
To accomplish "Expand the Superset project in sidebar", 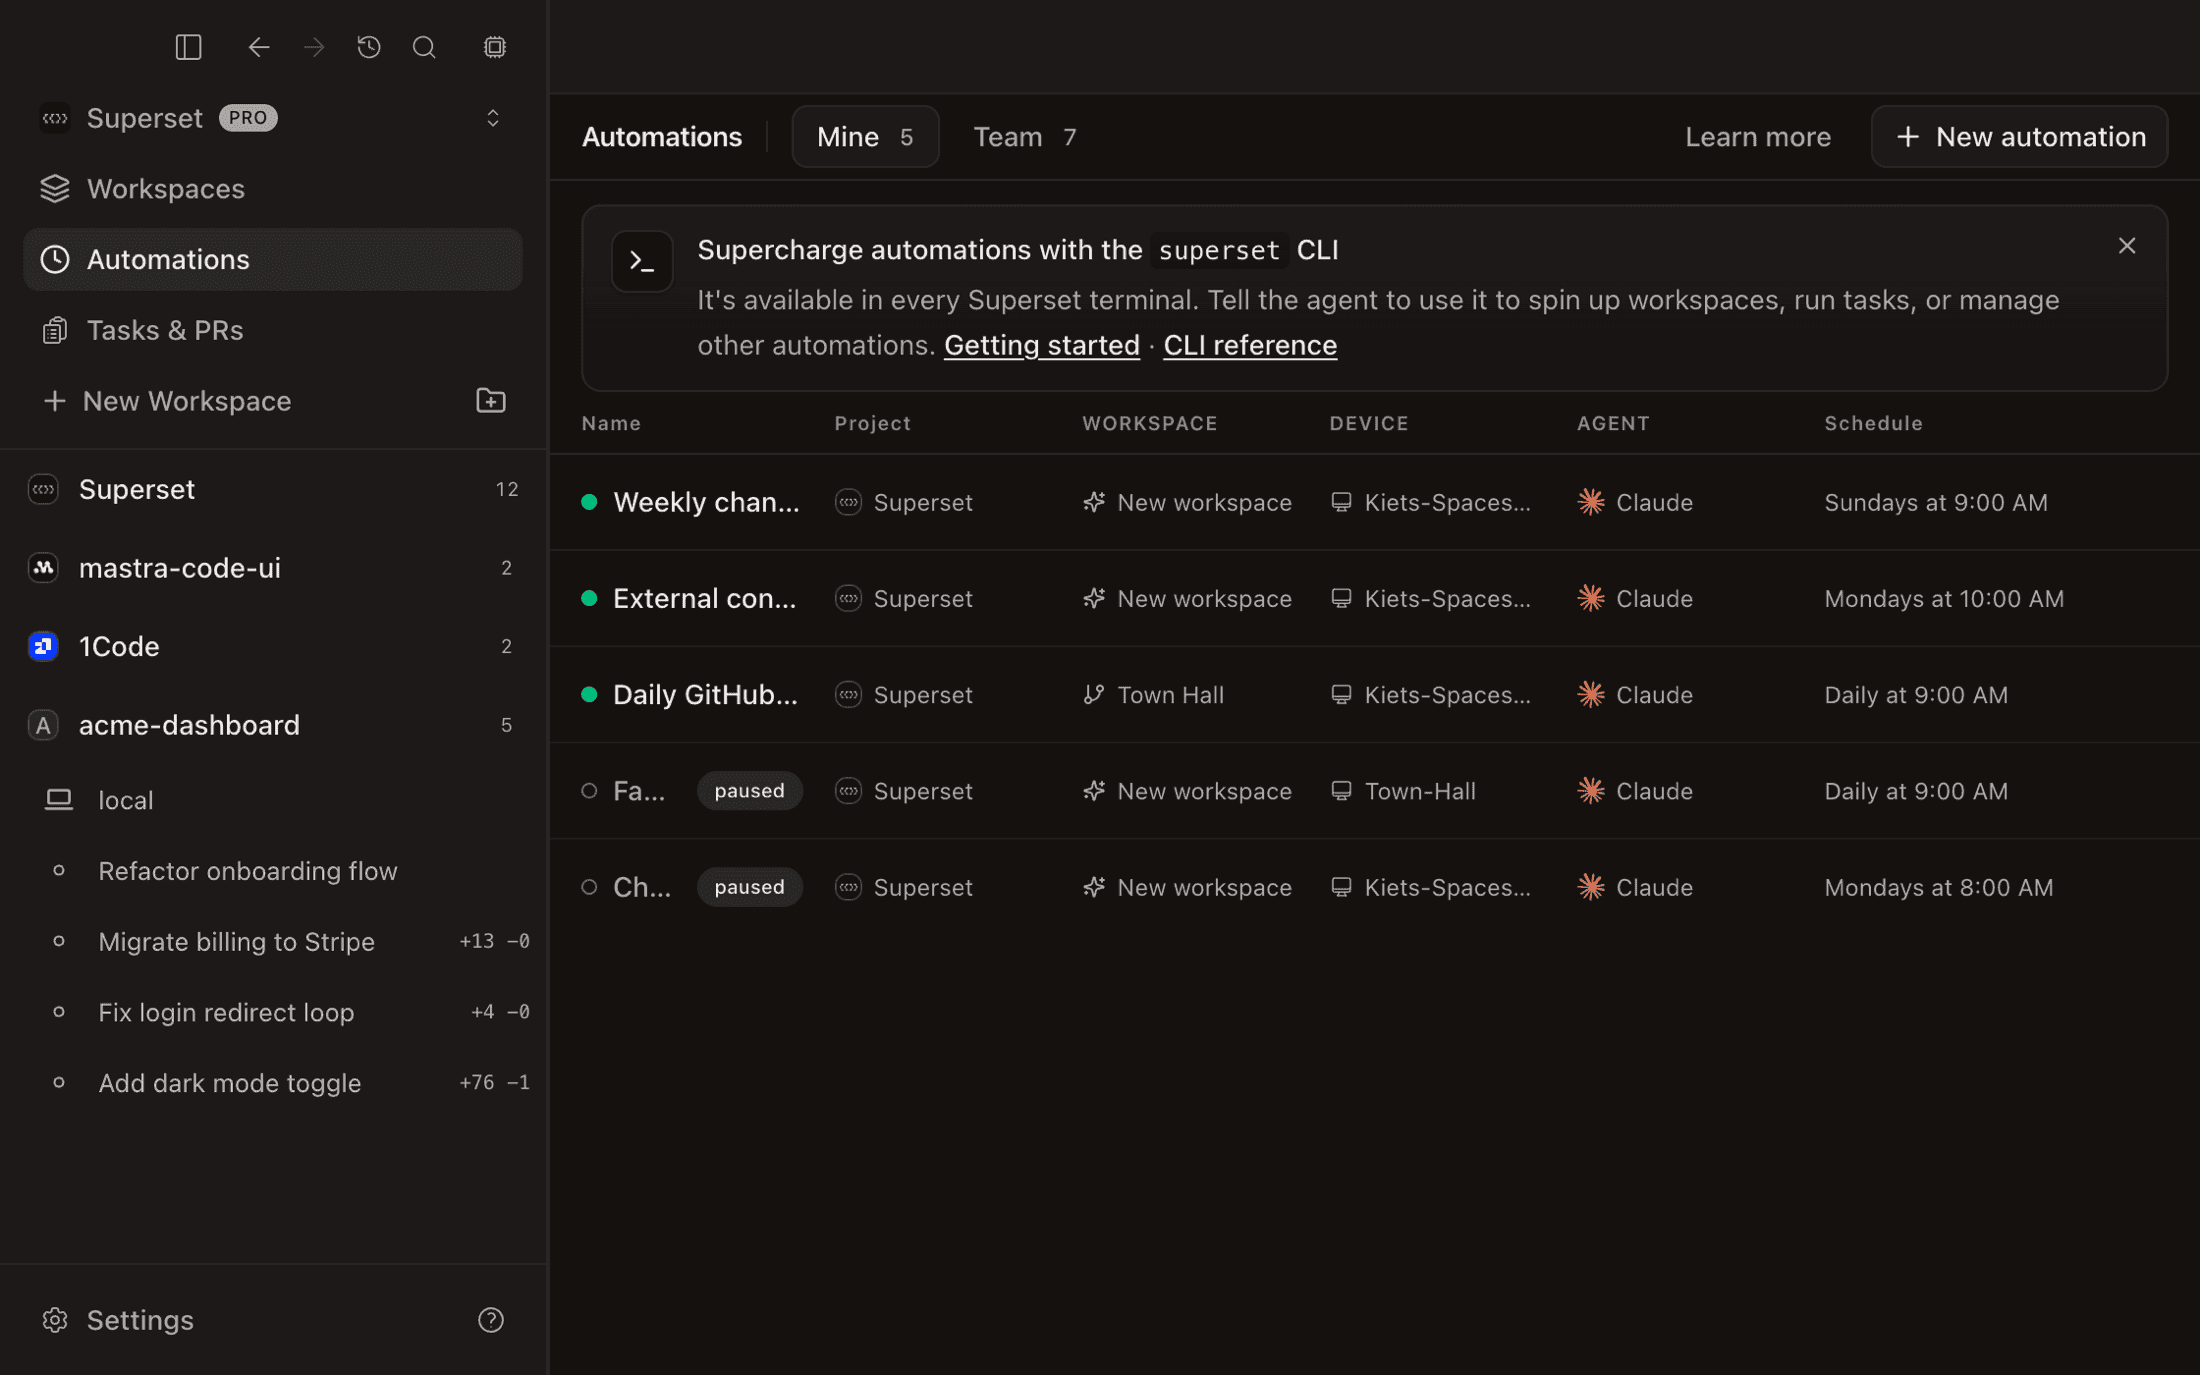I will coord(272,489).
